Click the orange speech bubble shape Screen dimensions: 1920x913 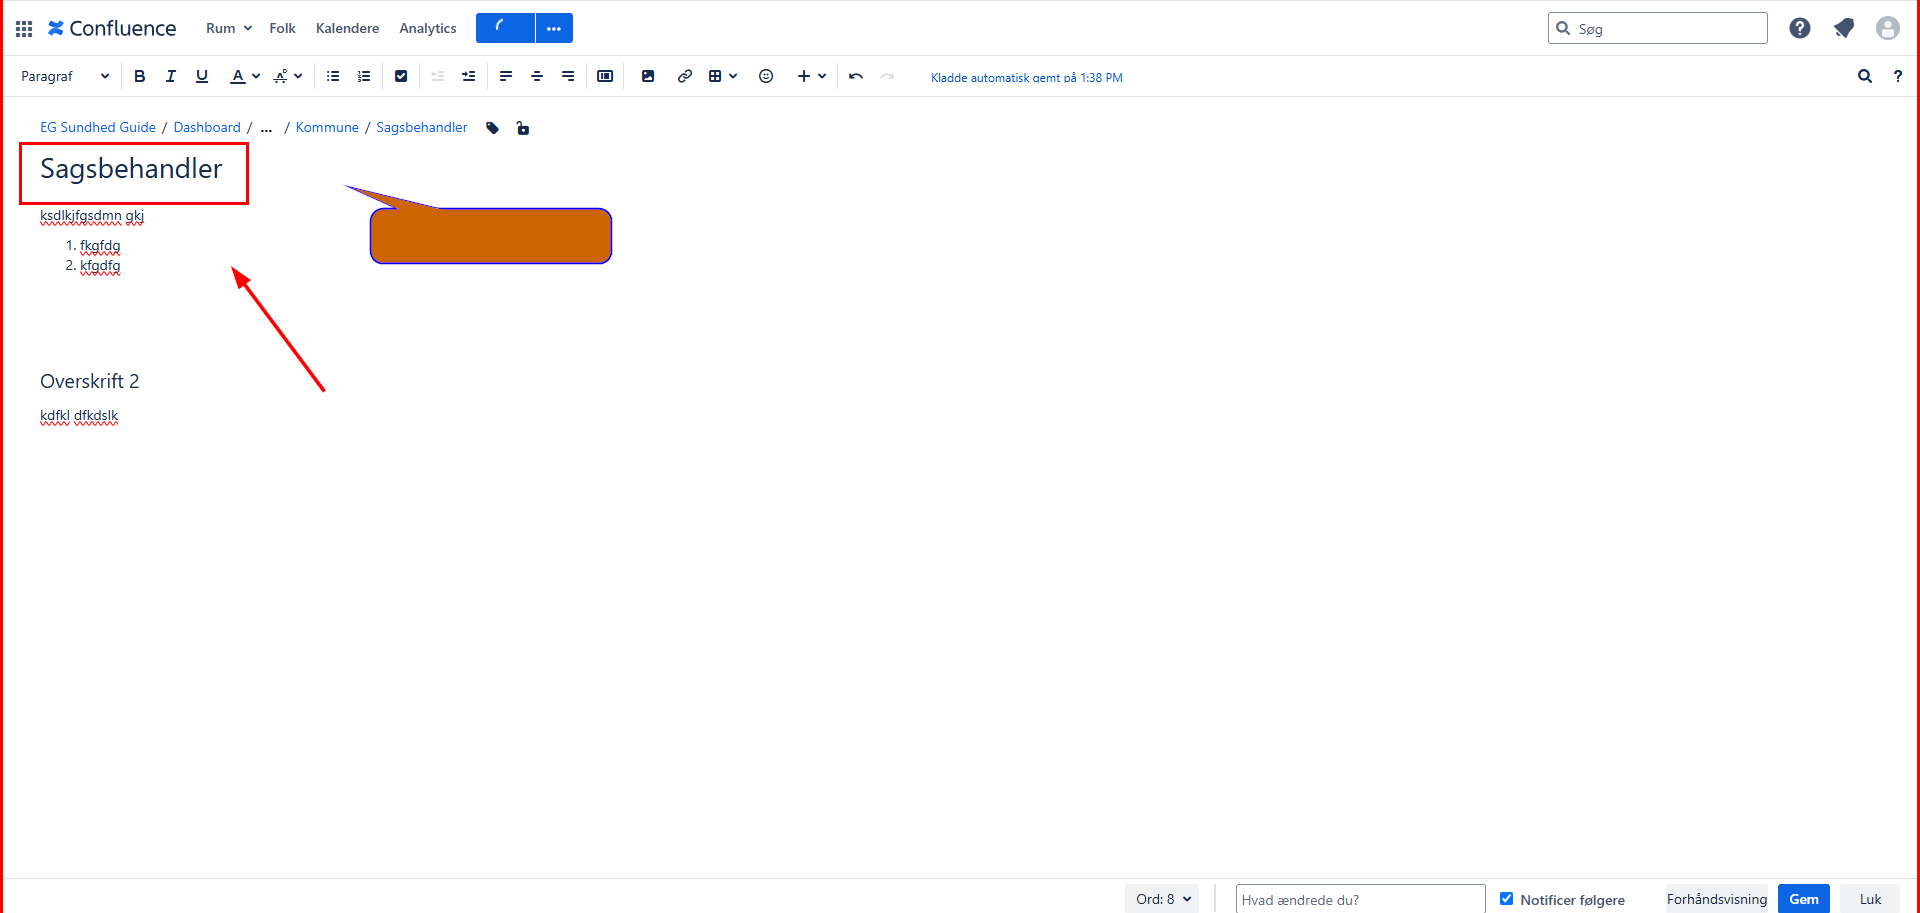pos(490,236)
